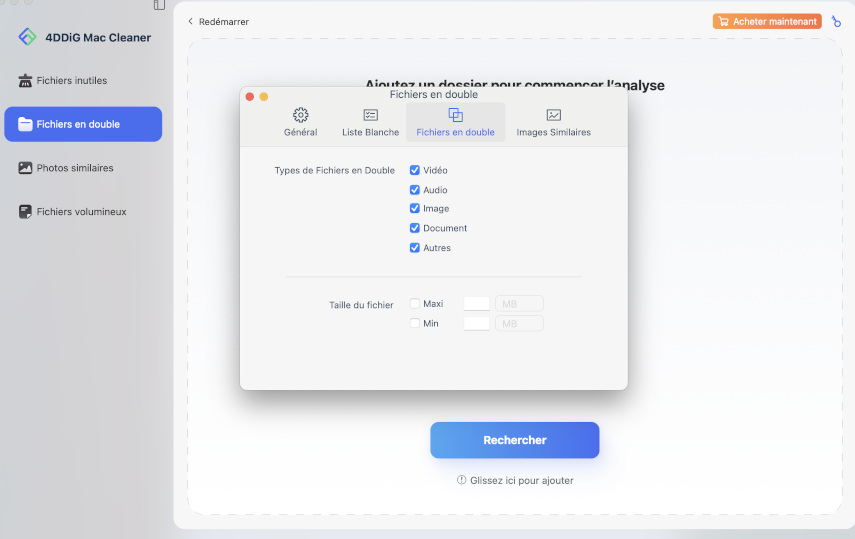Toggle the sidebar panel icon at top

[159, 5]
